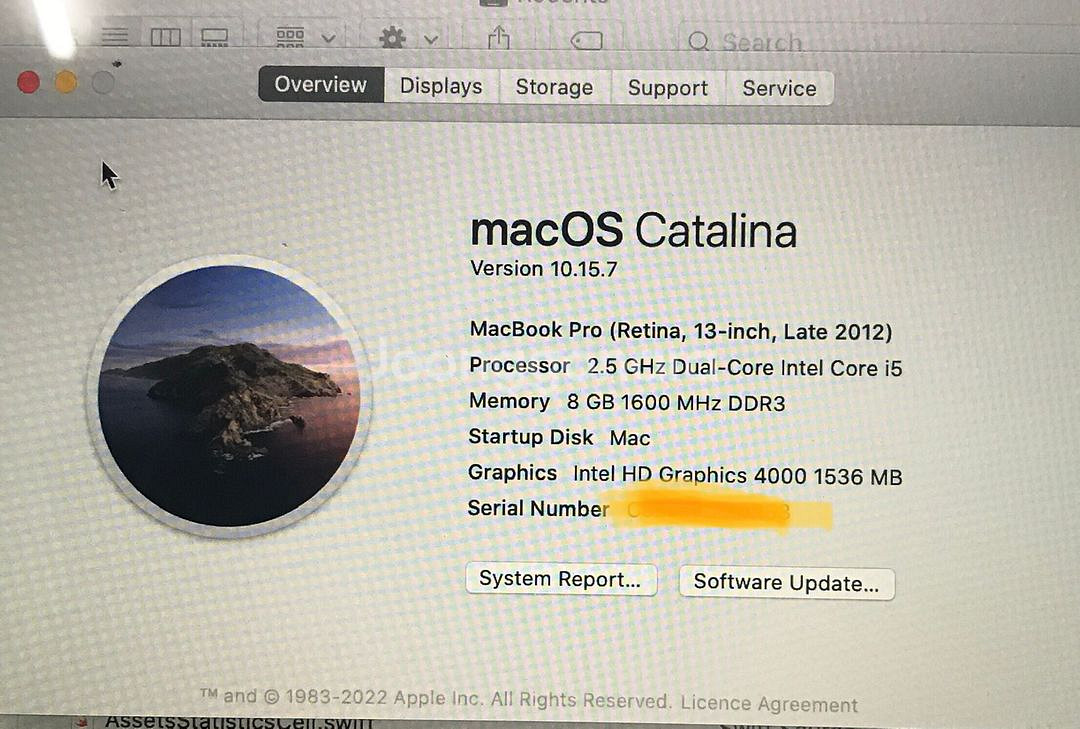Click the Edit Tags icon
Screen dimensions: 1080x729
click(x=586, y=41)
